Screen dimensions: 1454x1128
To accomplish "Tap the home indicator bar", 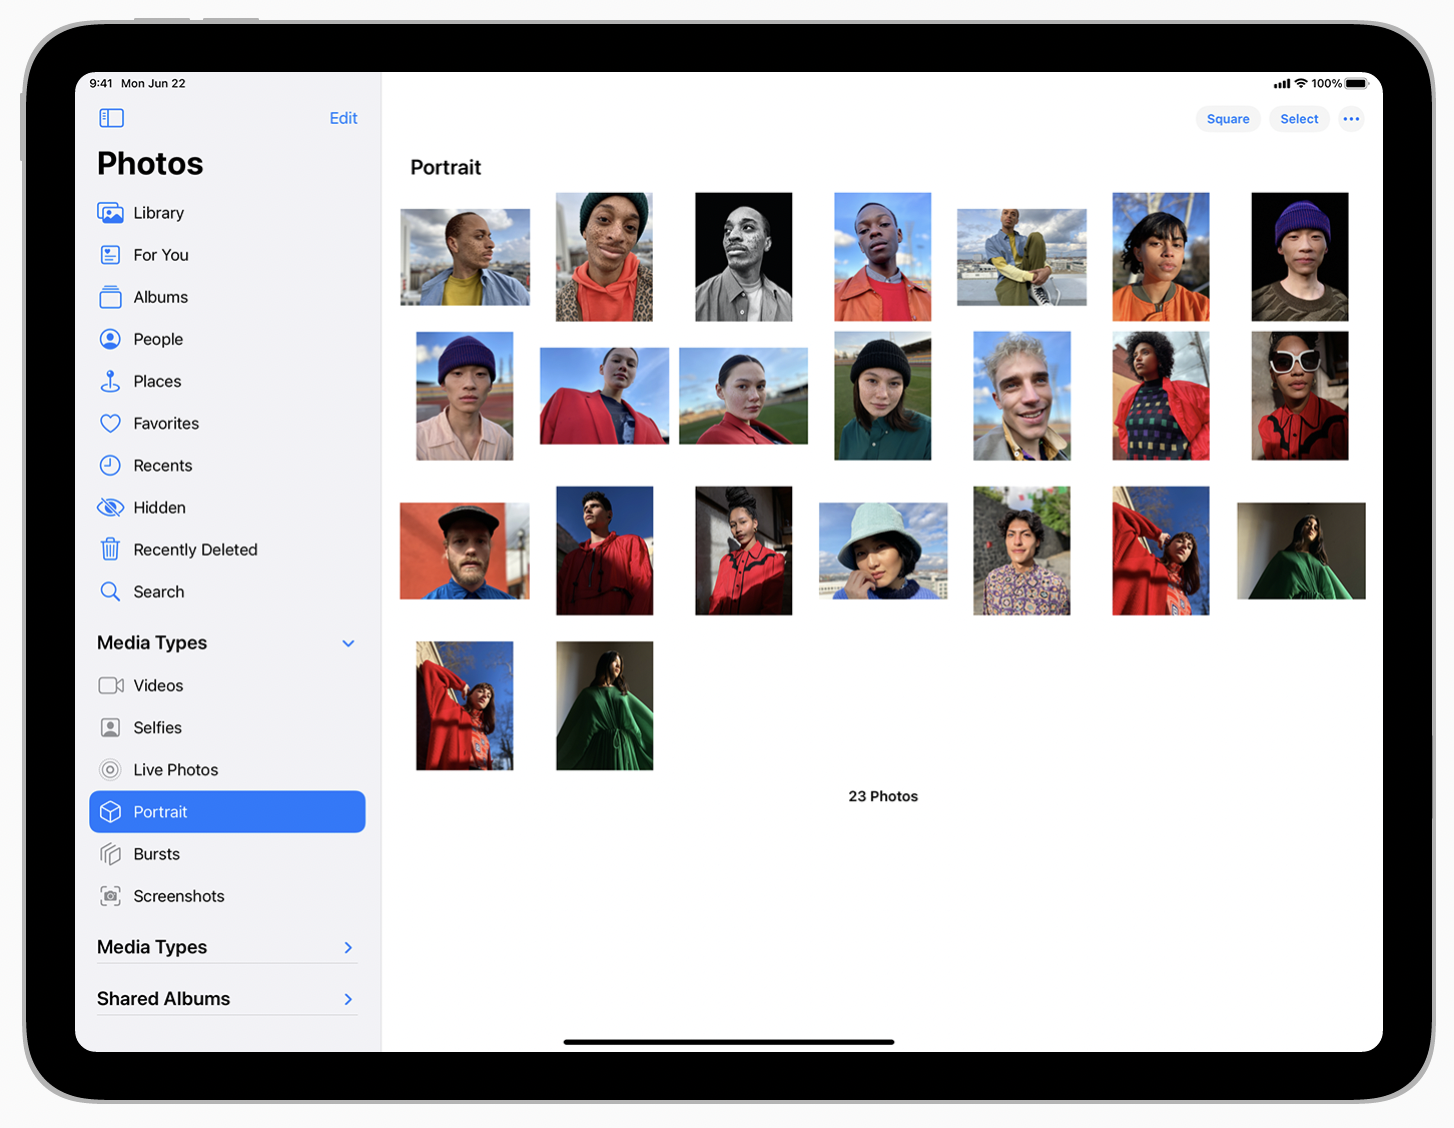I will (728, 1042).
